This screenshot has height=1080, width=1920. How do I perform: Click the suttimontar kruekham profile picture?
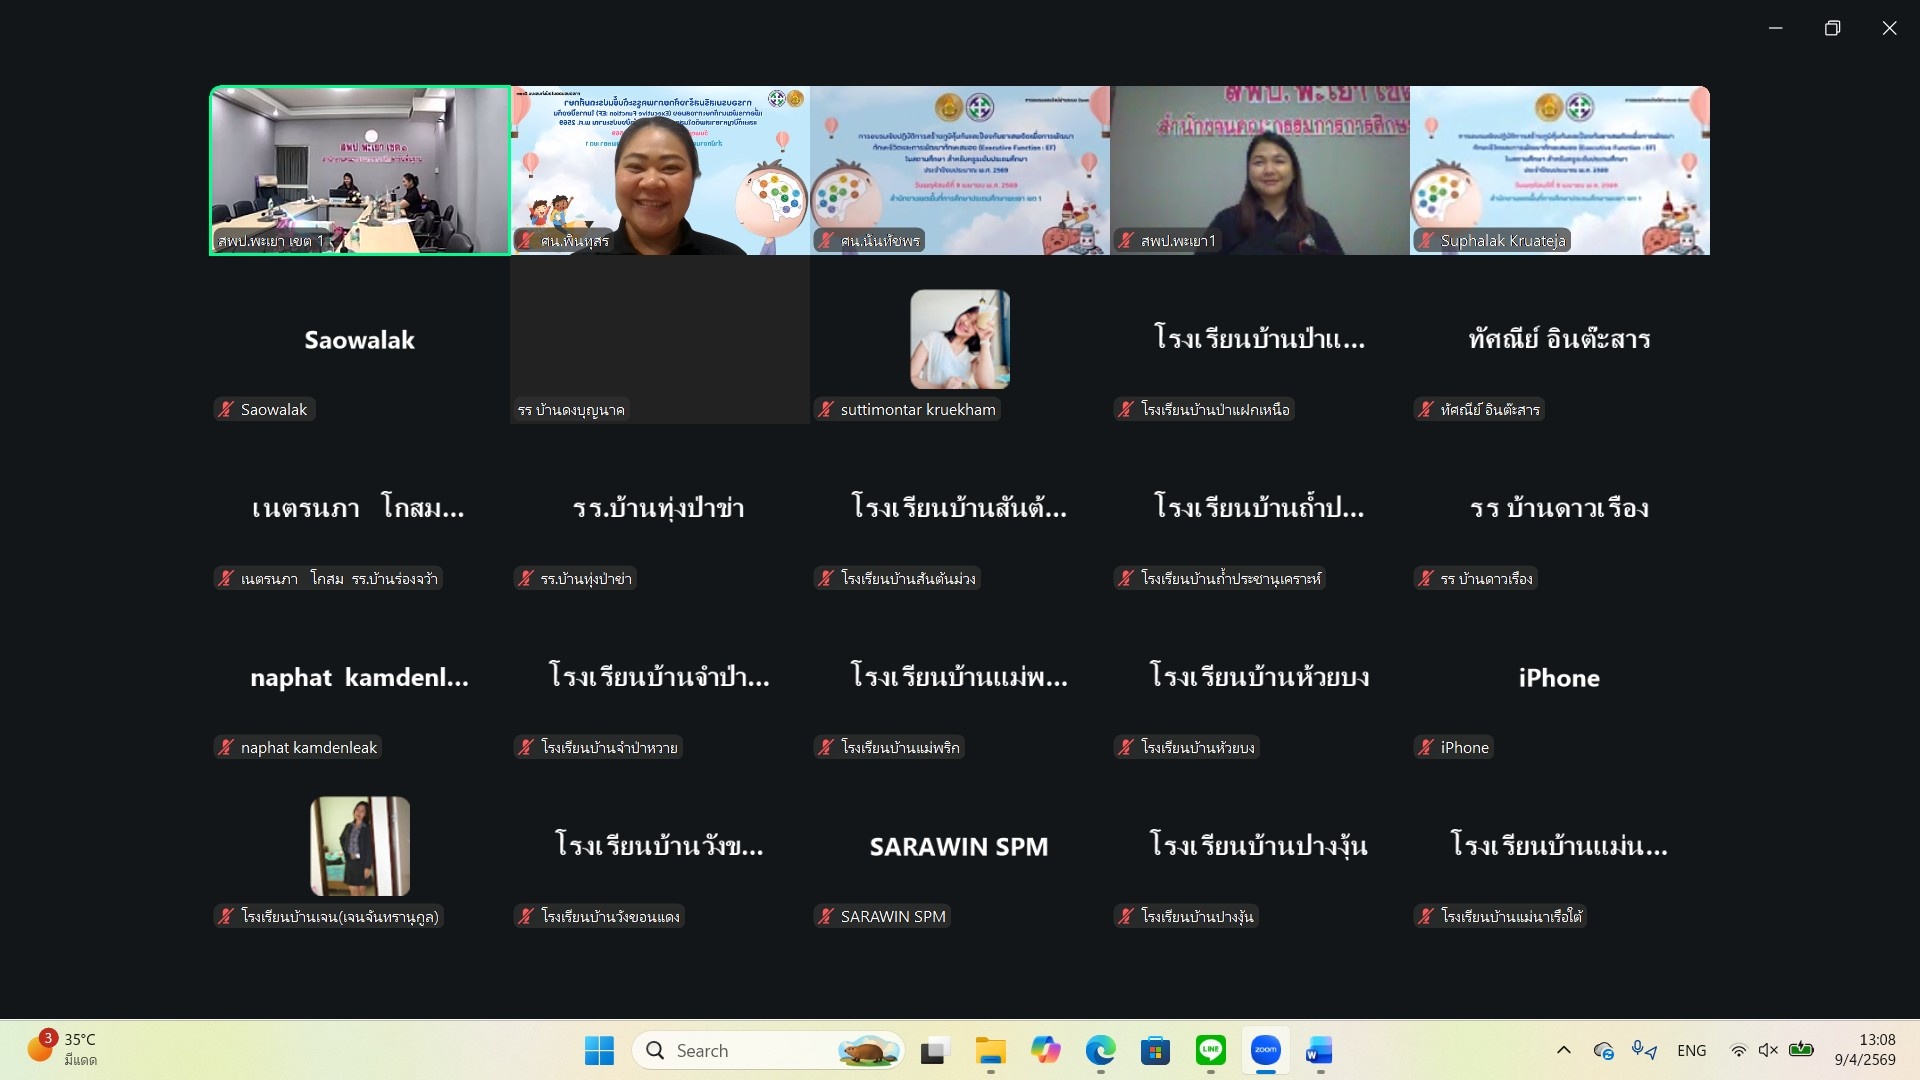coord(959,339)
